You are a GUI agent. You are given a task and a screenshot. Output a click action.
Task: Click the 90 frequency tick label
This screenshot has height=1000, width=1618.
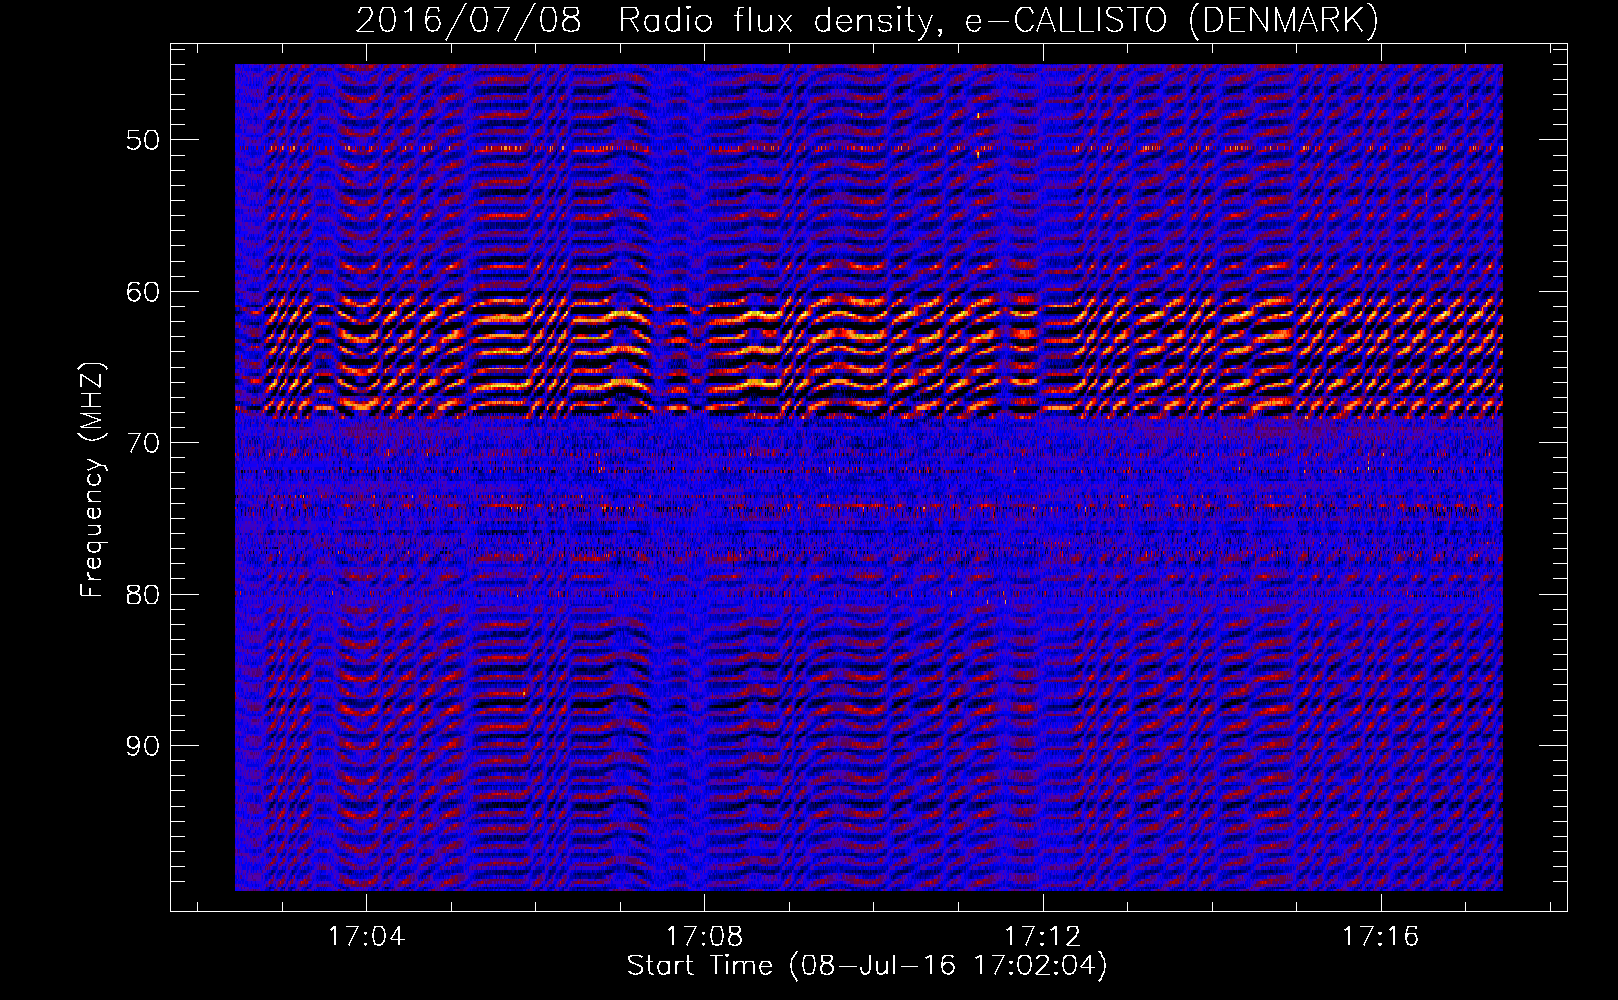[x=142, y=746]
